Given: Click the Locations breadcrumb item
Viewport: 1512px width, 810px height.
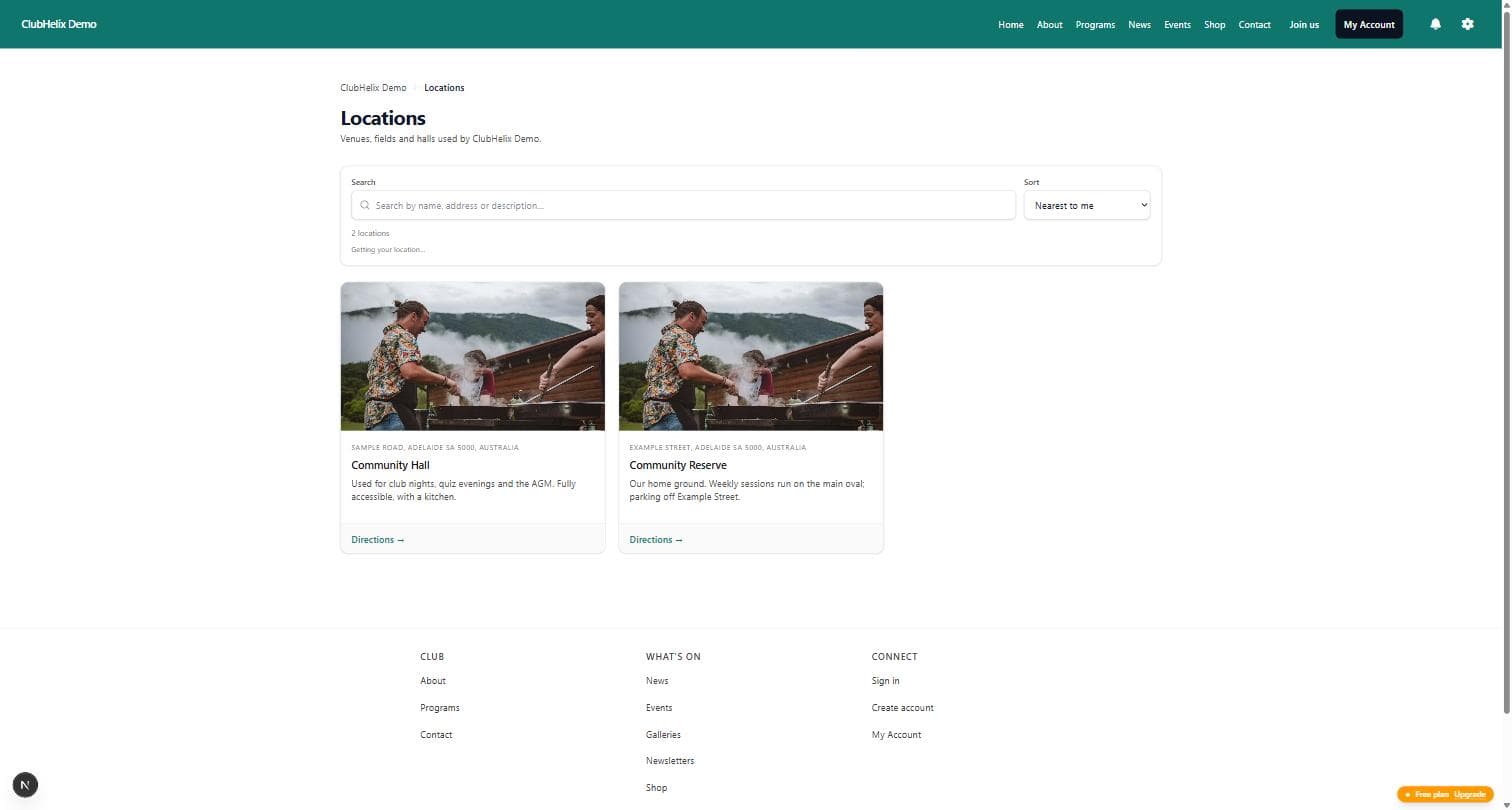Looking at the screenshot, I should [x=444, y=88].
